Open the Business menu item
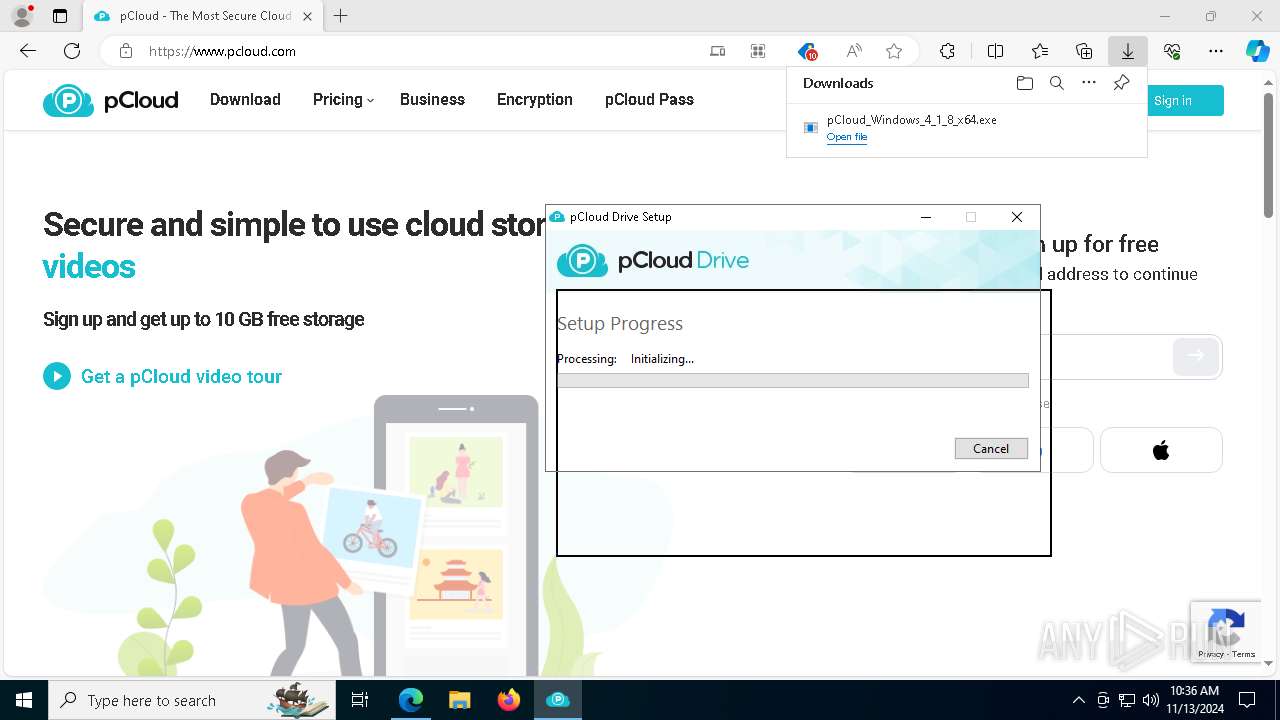 (x=432, y=99)
